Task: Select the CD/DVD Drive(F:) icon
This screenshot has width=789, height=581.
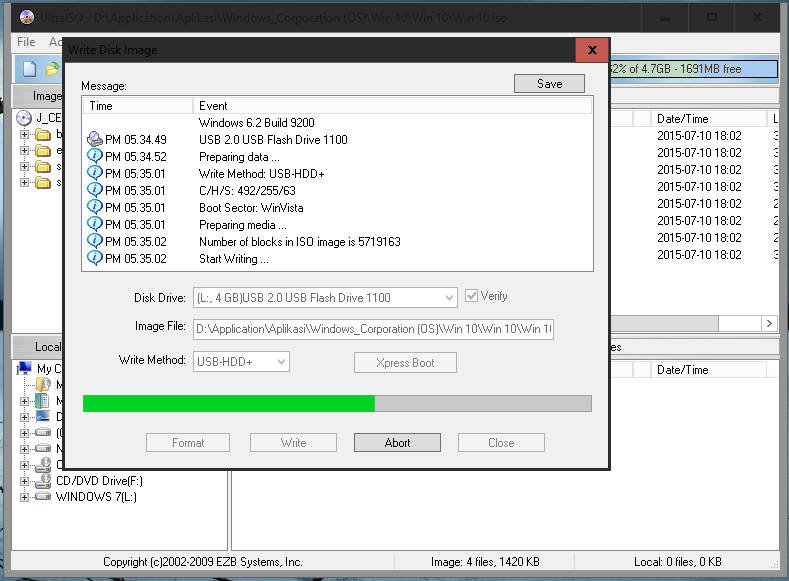Action: click(x=43, y=481)
